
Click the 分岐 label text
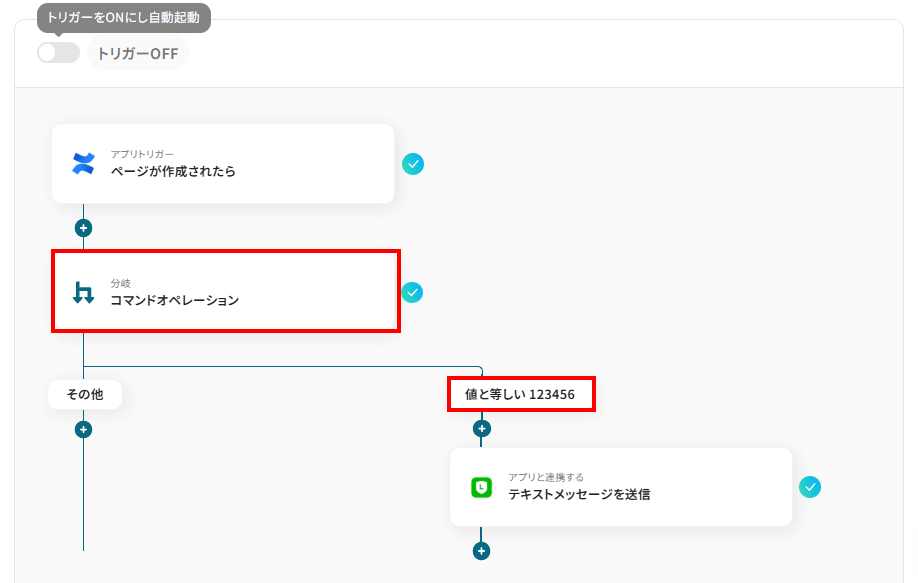click(121, 283)
